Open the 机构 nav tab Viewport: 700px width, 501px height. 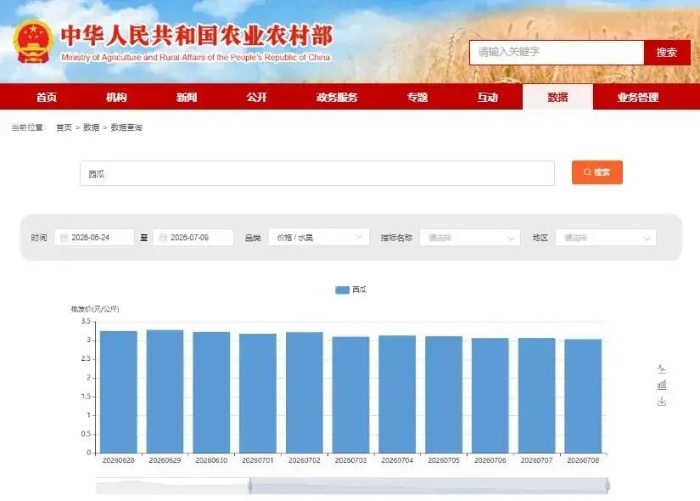click(x=117, y=97)
